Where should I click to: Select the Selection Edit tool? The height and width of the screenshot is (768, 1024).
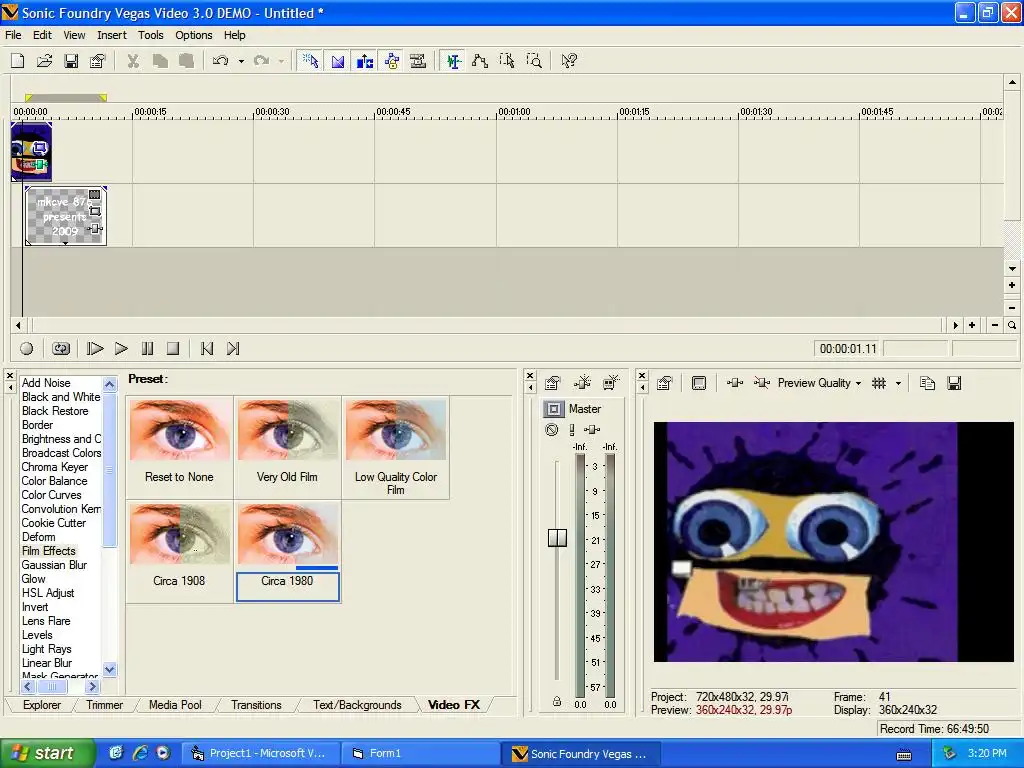[507, 61]
